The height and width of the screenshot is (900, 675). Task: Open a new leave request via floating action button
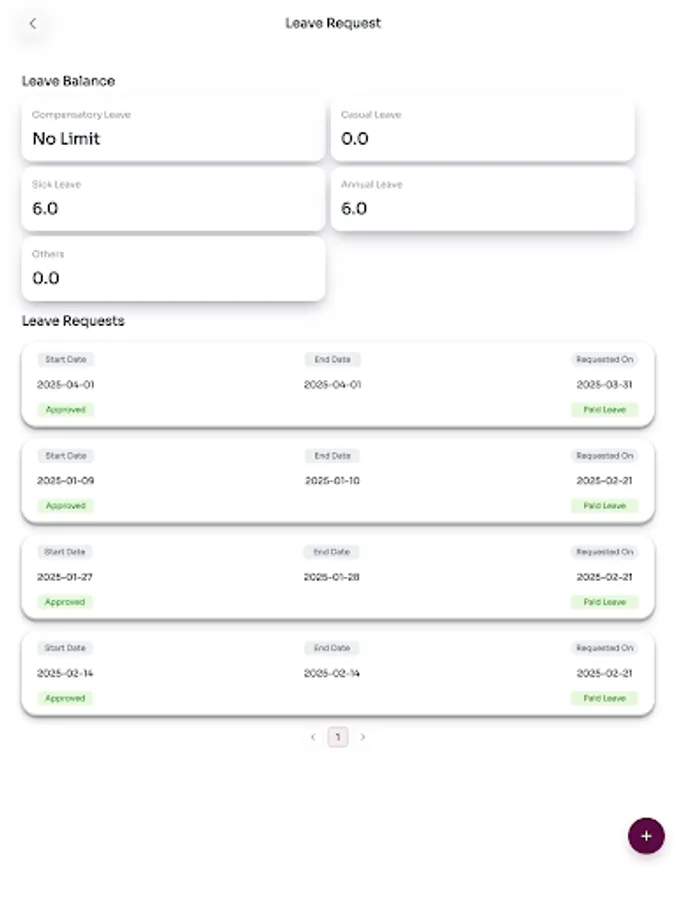click(646, 836)
